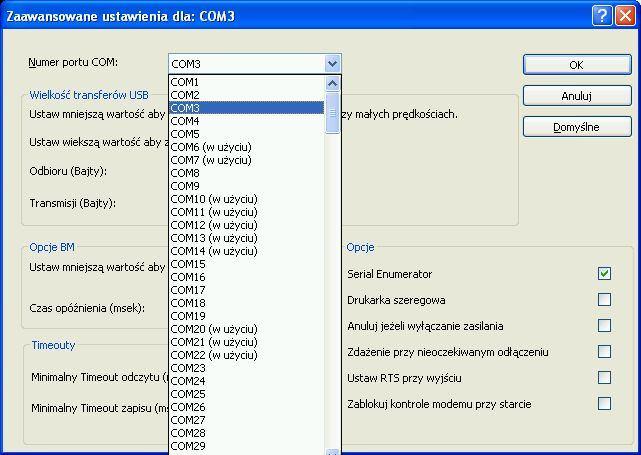Viewport: 641px width, 455px height.
Task: Close the COM3 advanced settings dialog
Action: coord(625,16)
